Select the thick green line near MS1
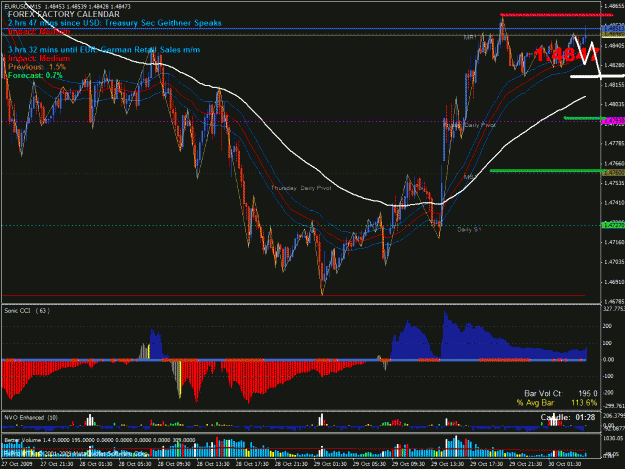 [548, 171]
